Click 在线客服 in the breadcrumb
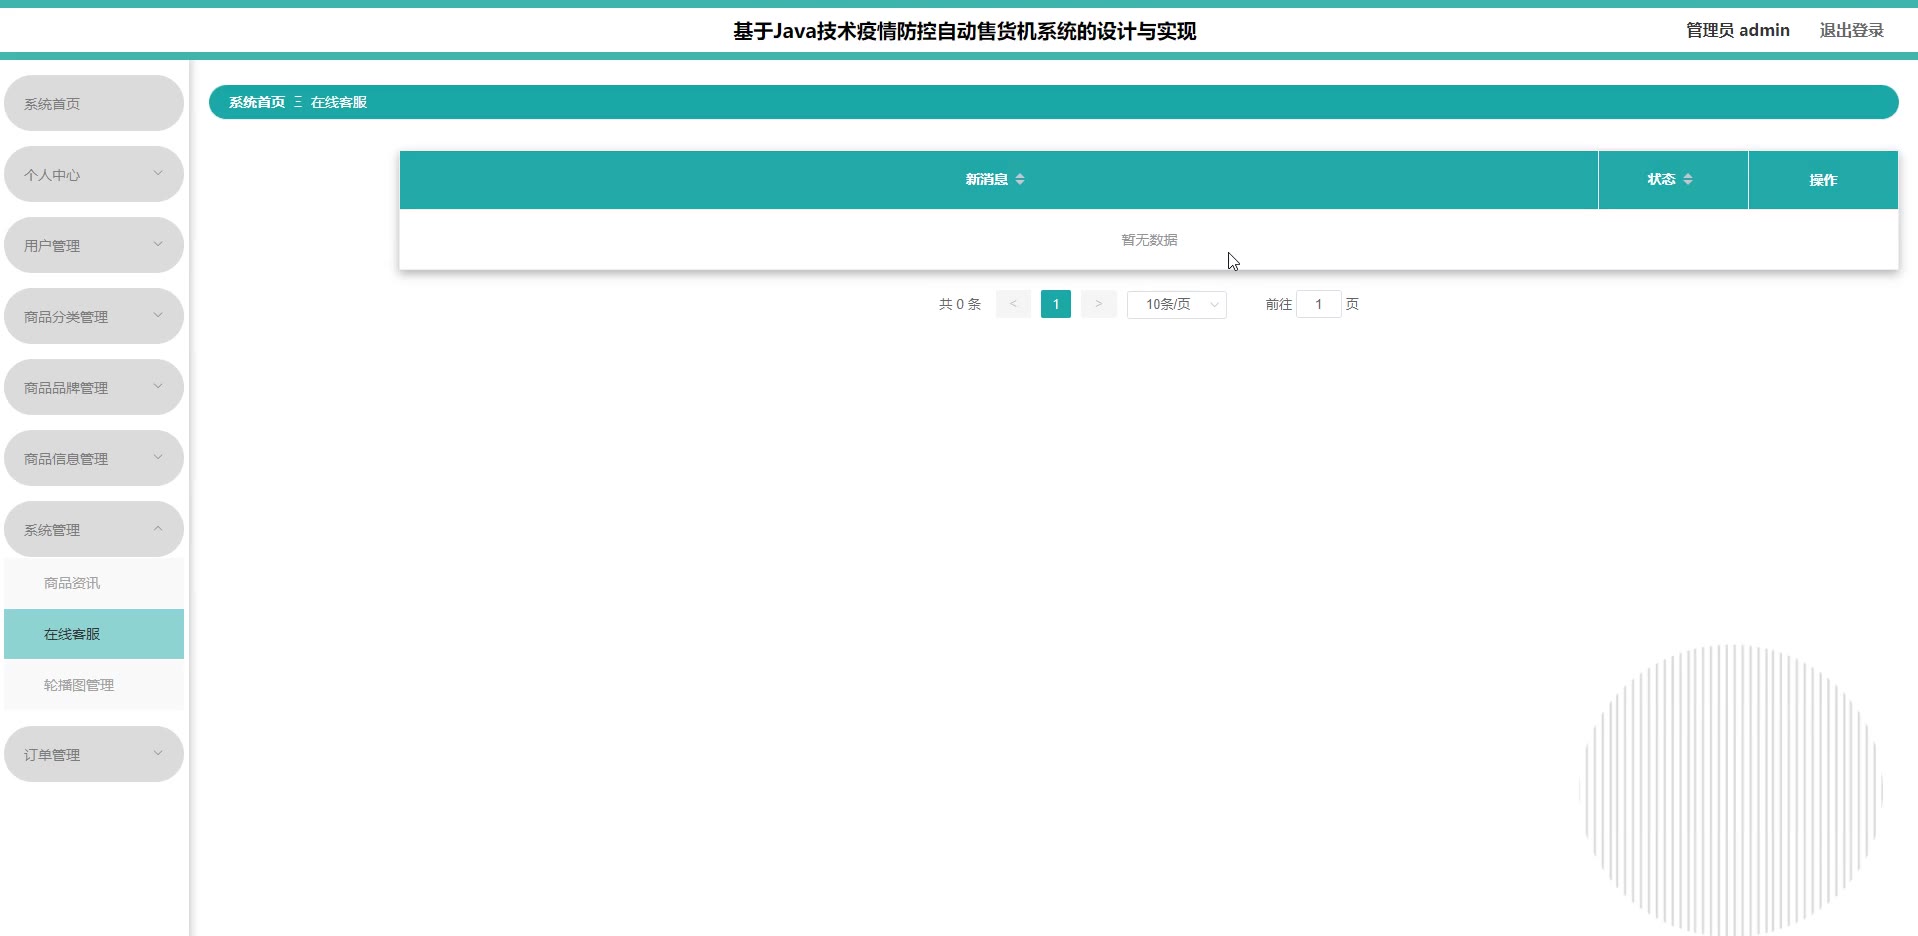Viewport: 1918px width, 936px height. (x=339, y=102)
